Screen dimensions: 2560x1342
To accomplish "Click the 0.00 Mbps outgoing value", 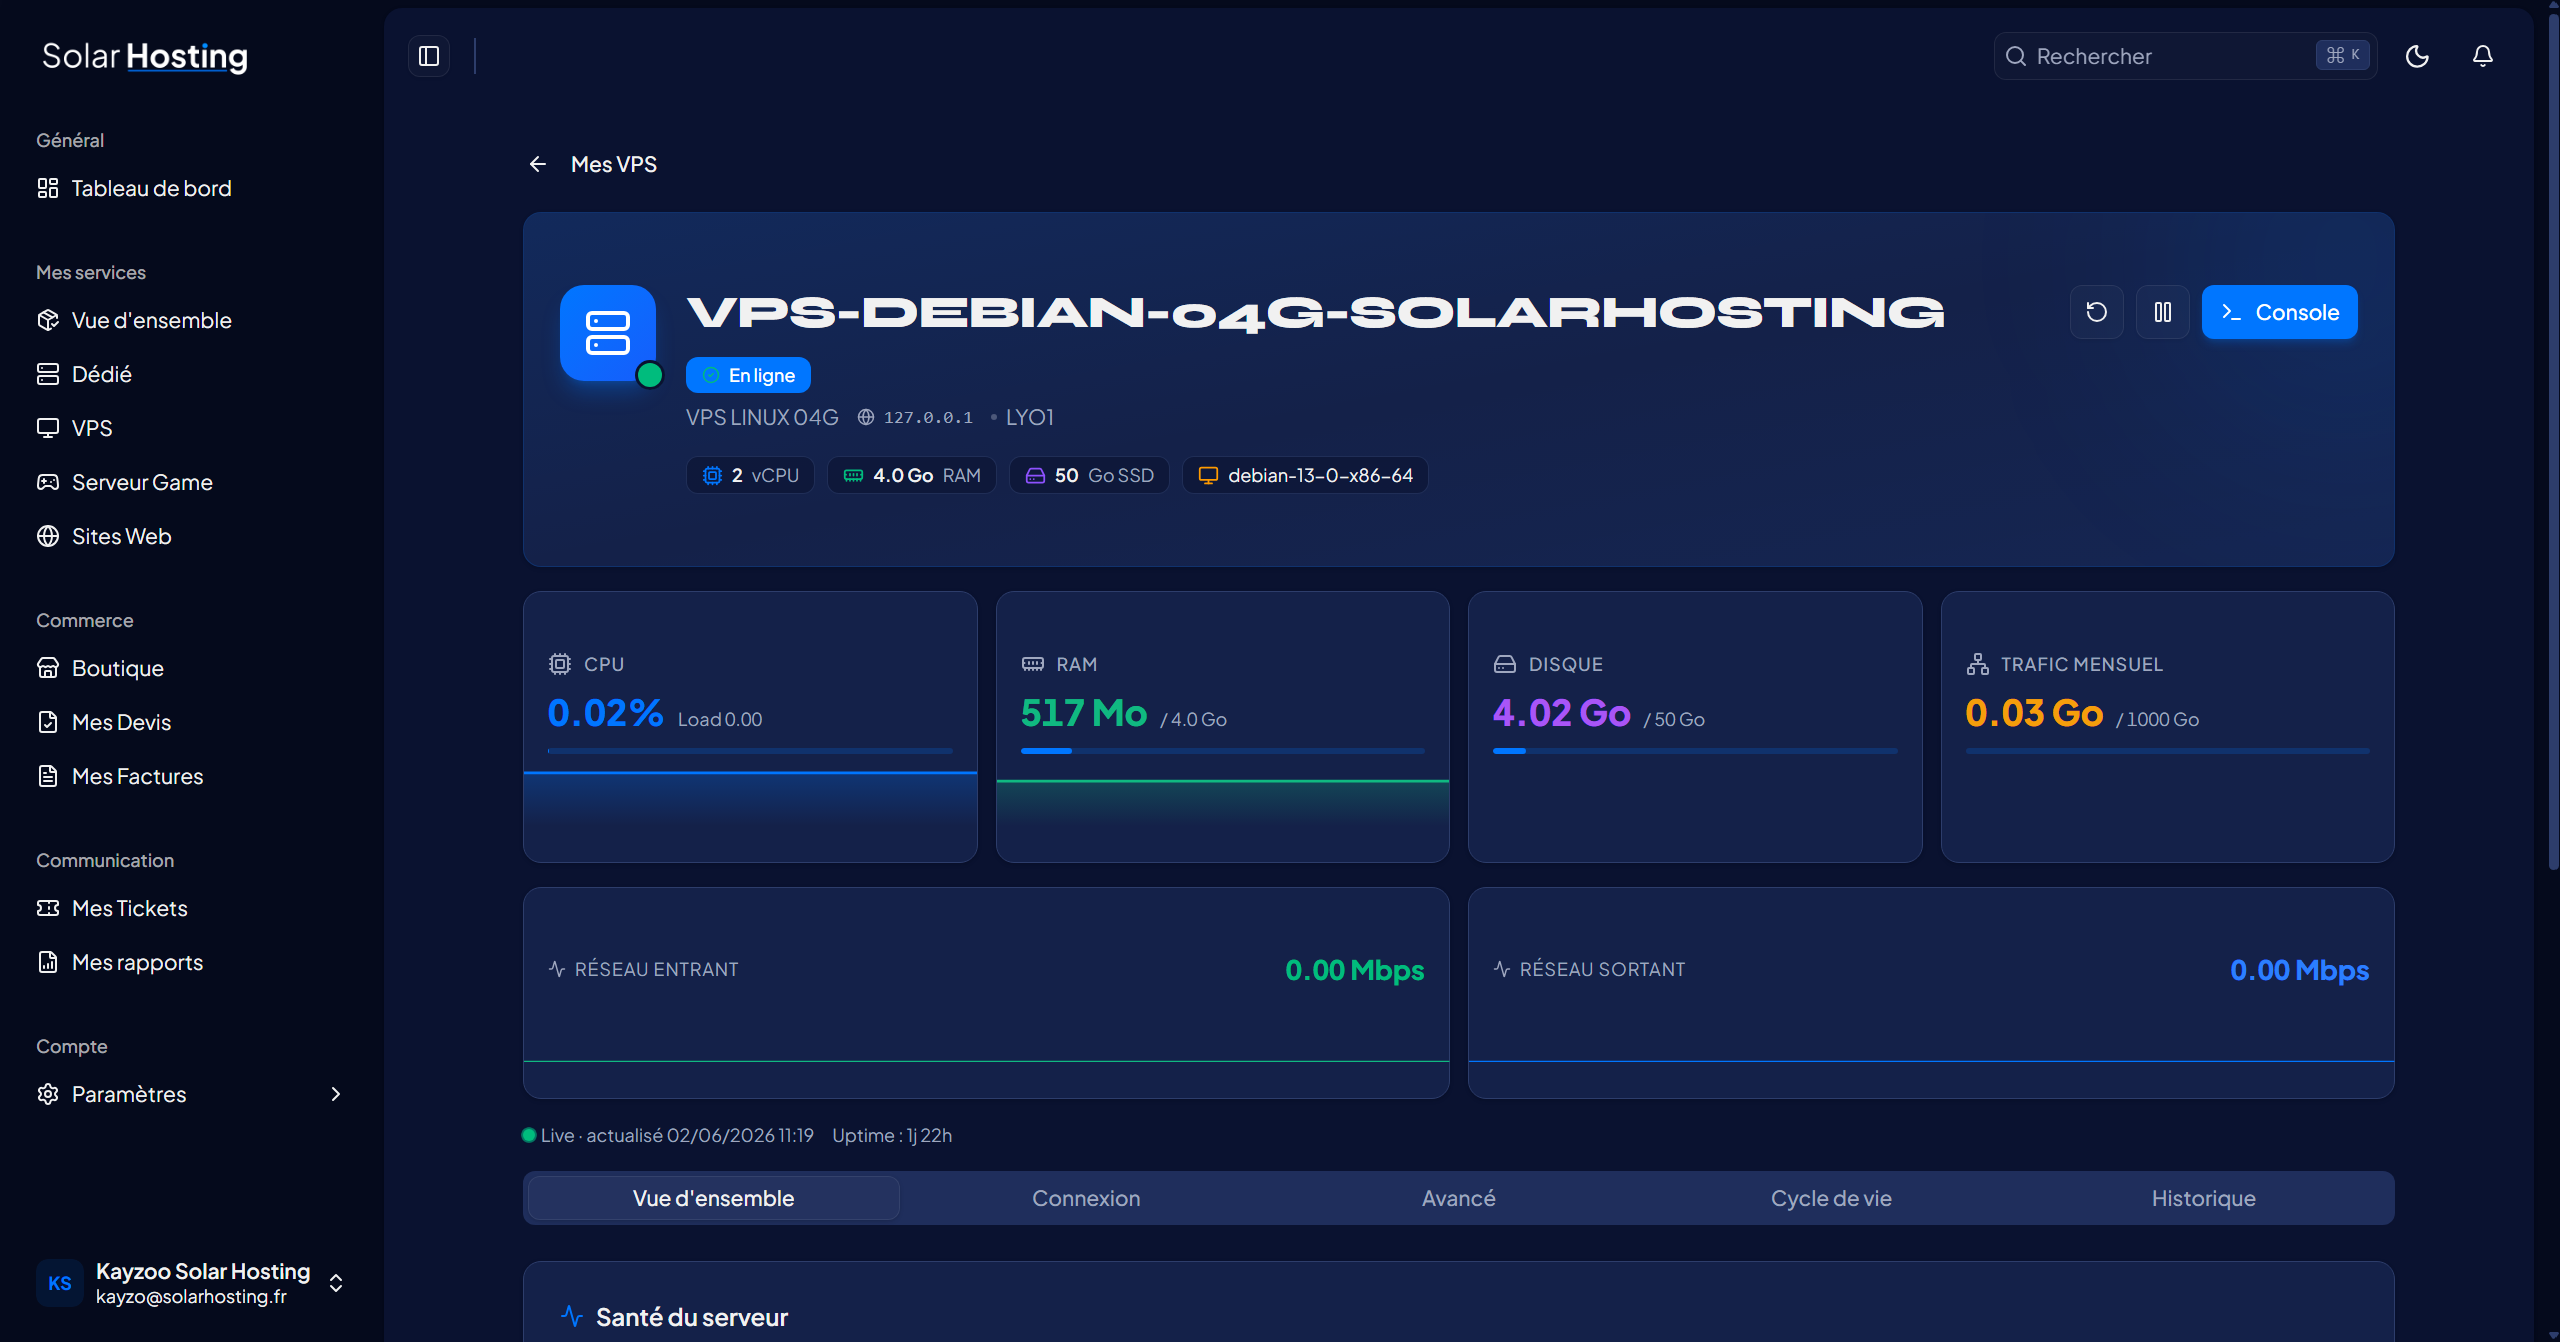I will click(x=2299, y=970).
